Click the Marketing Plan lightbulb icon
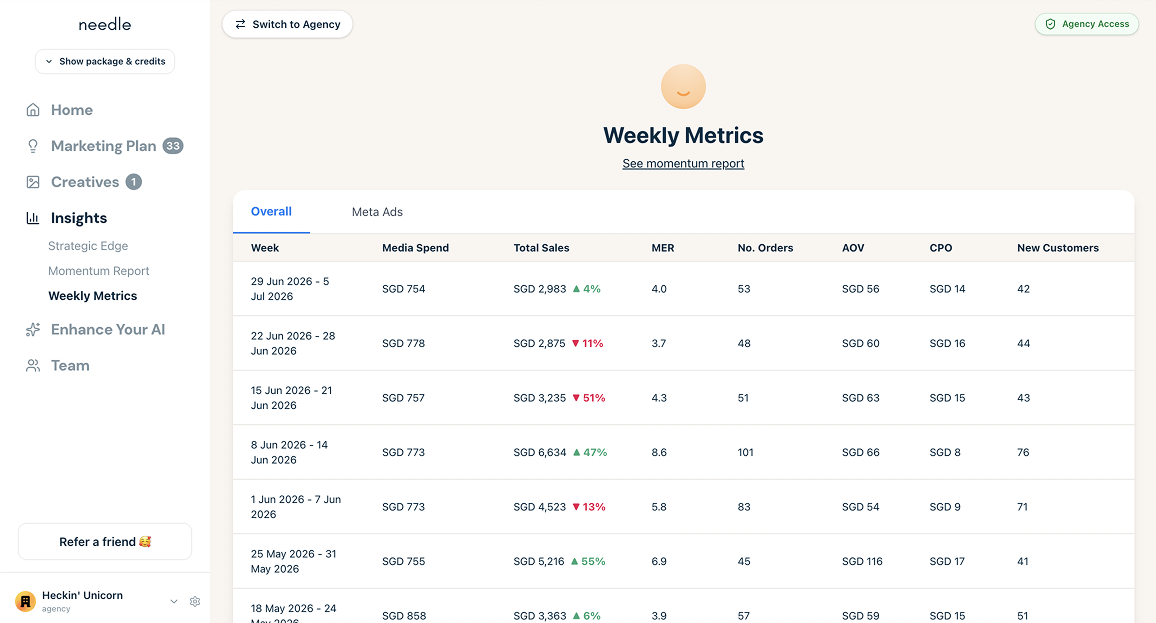The width and height of the screenshot is (1156, 623). click(x=33, y=146)
